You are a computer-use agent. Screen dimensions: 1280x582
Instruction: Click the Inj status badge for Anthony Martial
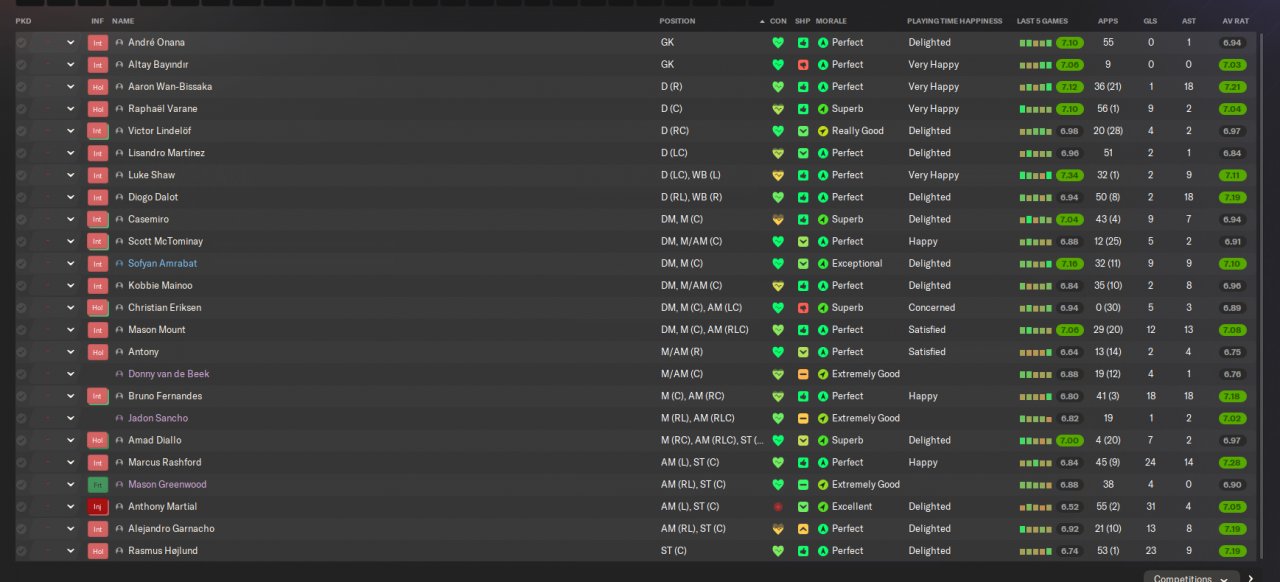click(x=98, y=507)
